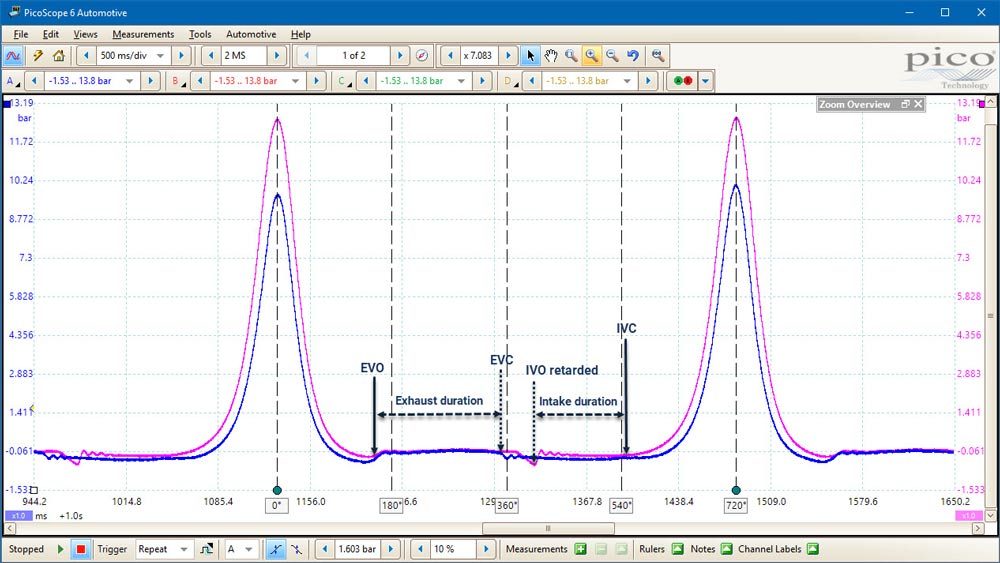
Task: Select the arrow pointer tool
Action: (531, 55)
